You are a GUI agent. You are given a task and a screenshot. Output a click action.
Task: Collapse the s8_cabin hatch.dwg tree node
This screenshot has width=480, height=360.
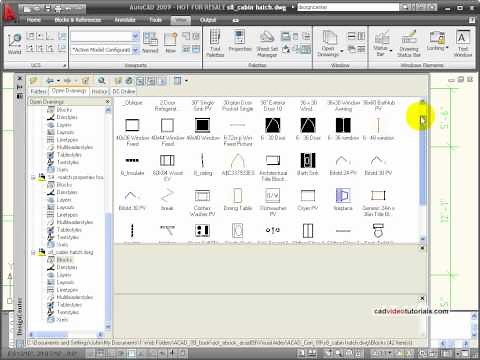click(33, 252)
